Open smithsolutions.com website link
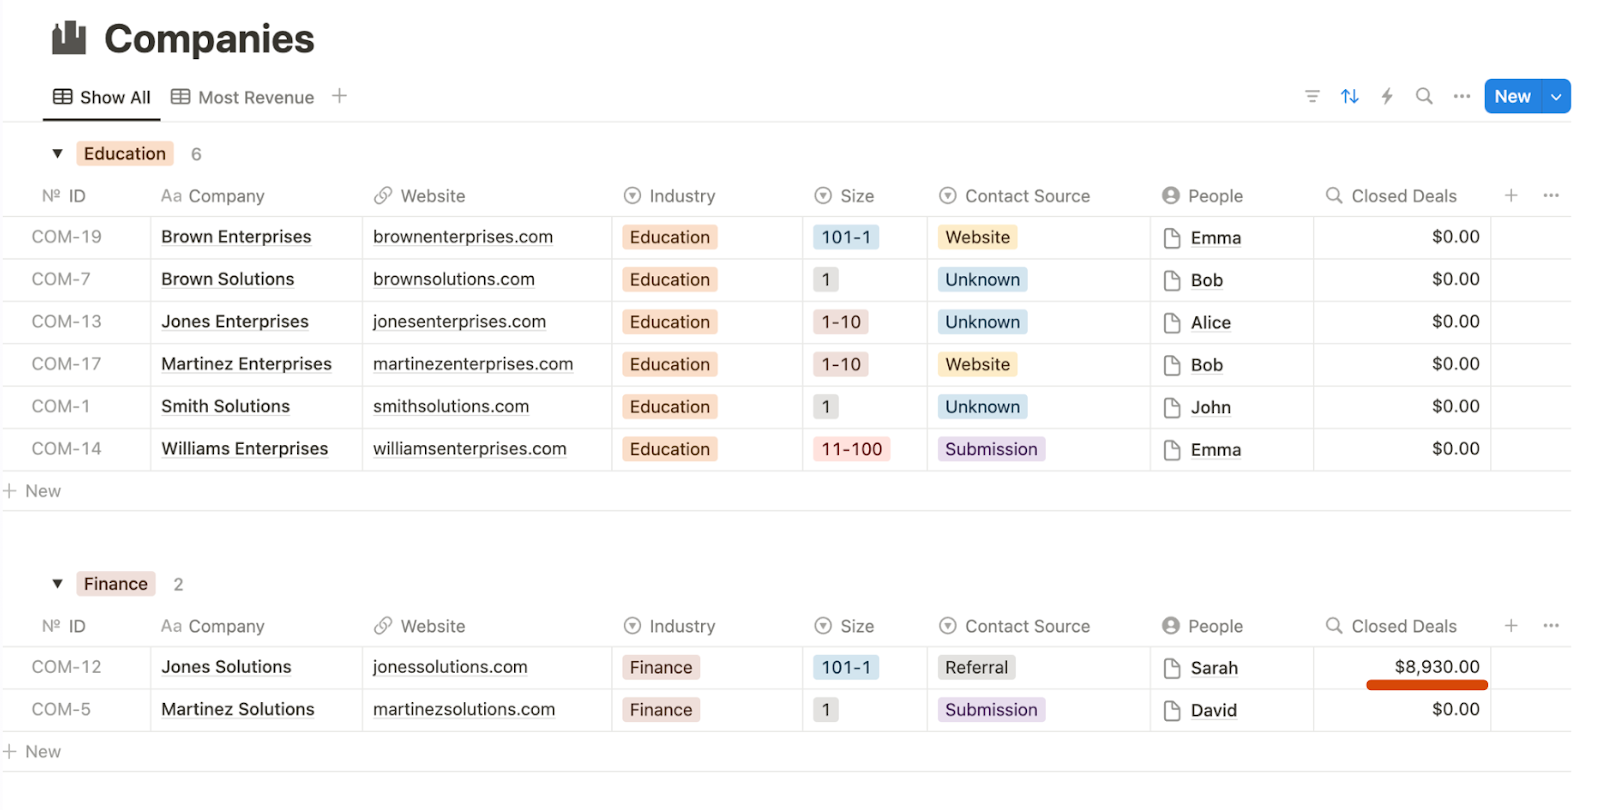This screenshot has height=810, width=1600. tap(451, 406)
